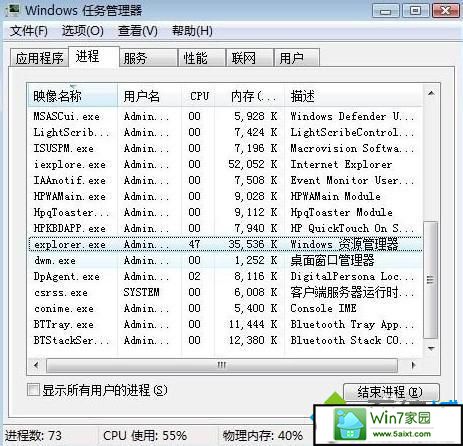
Task: Click the HPWAMain Module description
Action: click(x=335, y=196)
